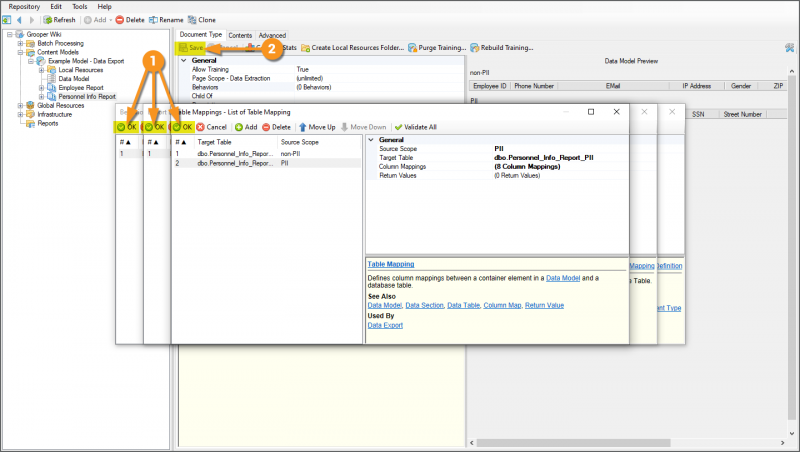Switch to the Document Type tab

click(x=201, y=35)
